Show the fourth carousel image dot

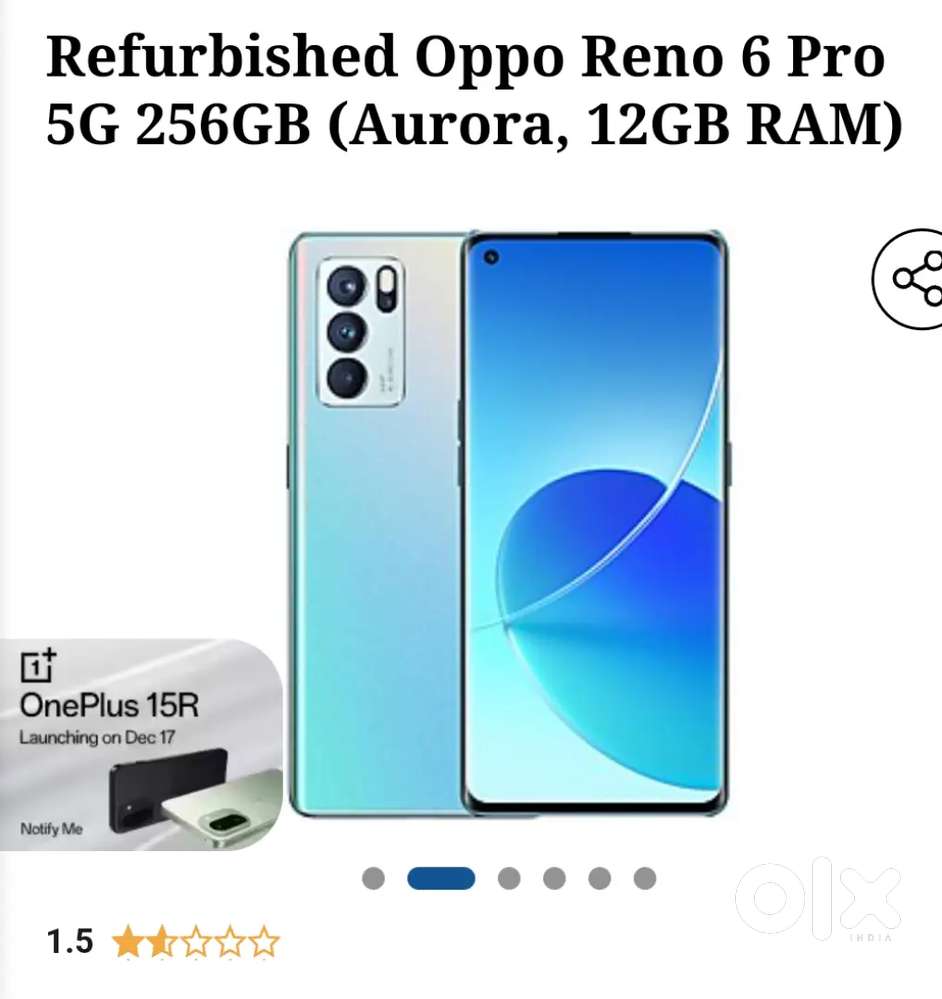tap(554, 878)
